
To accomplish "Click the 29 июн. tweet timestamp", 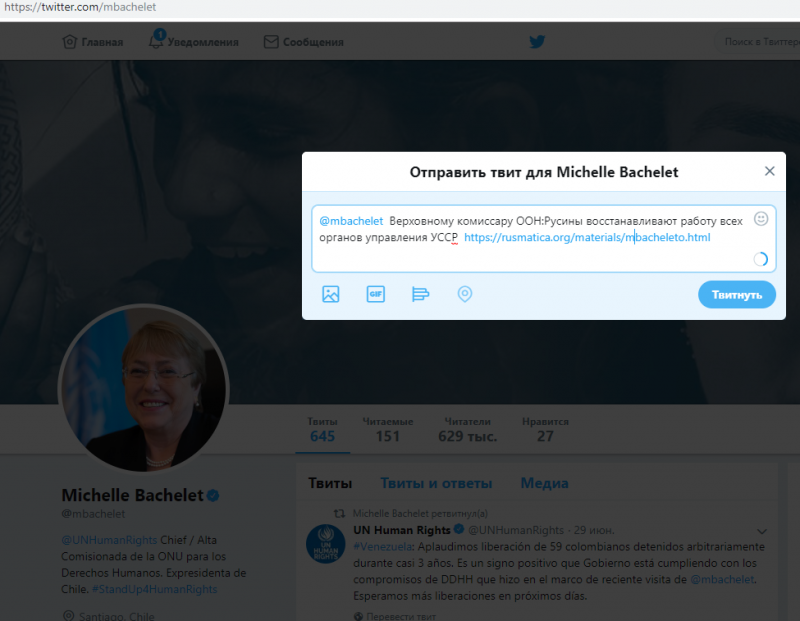I will [594, 530].
